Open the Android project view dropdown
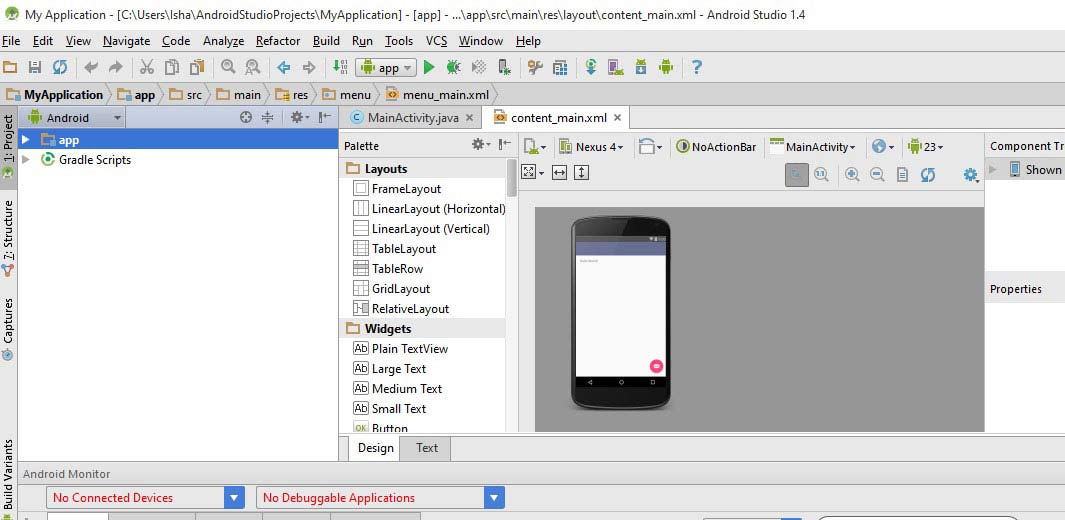 [x=74, y=117]
